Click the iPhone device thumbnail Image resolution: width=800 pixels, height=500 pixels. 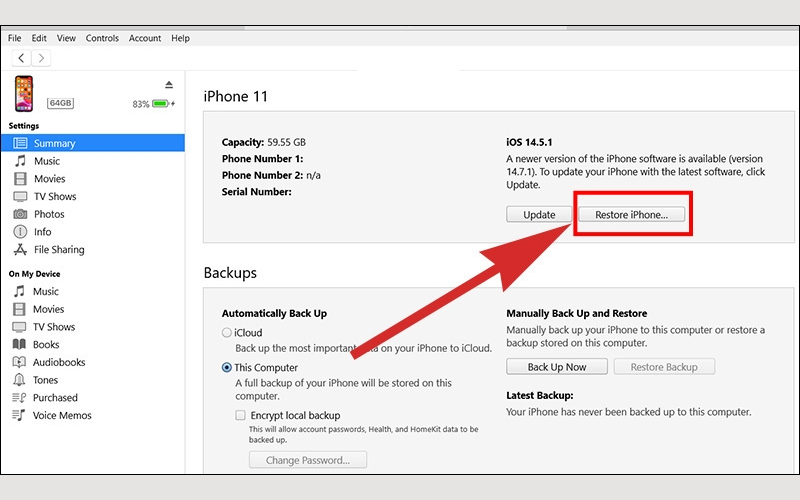(x=23, y=94)
